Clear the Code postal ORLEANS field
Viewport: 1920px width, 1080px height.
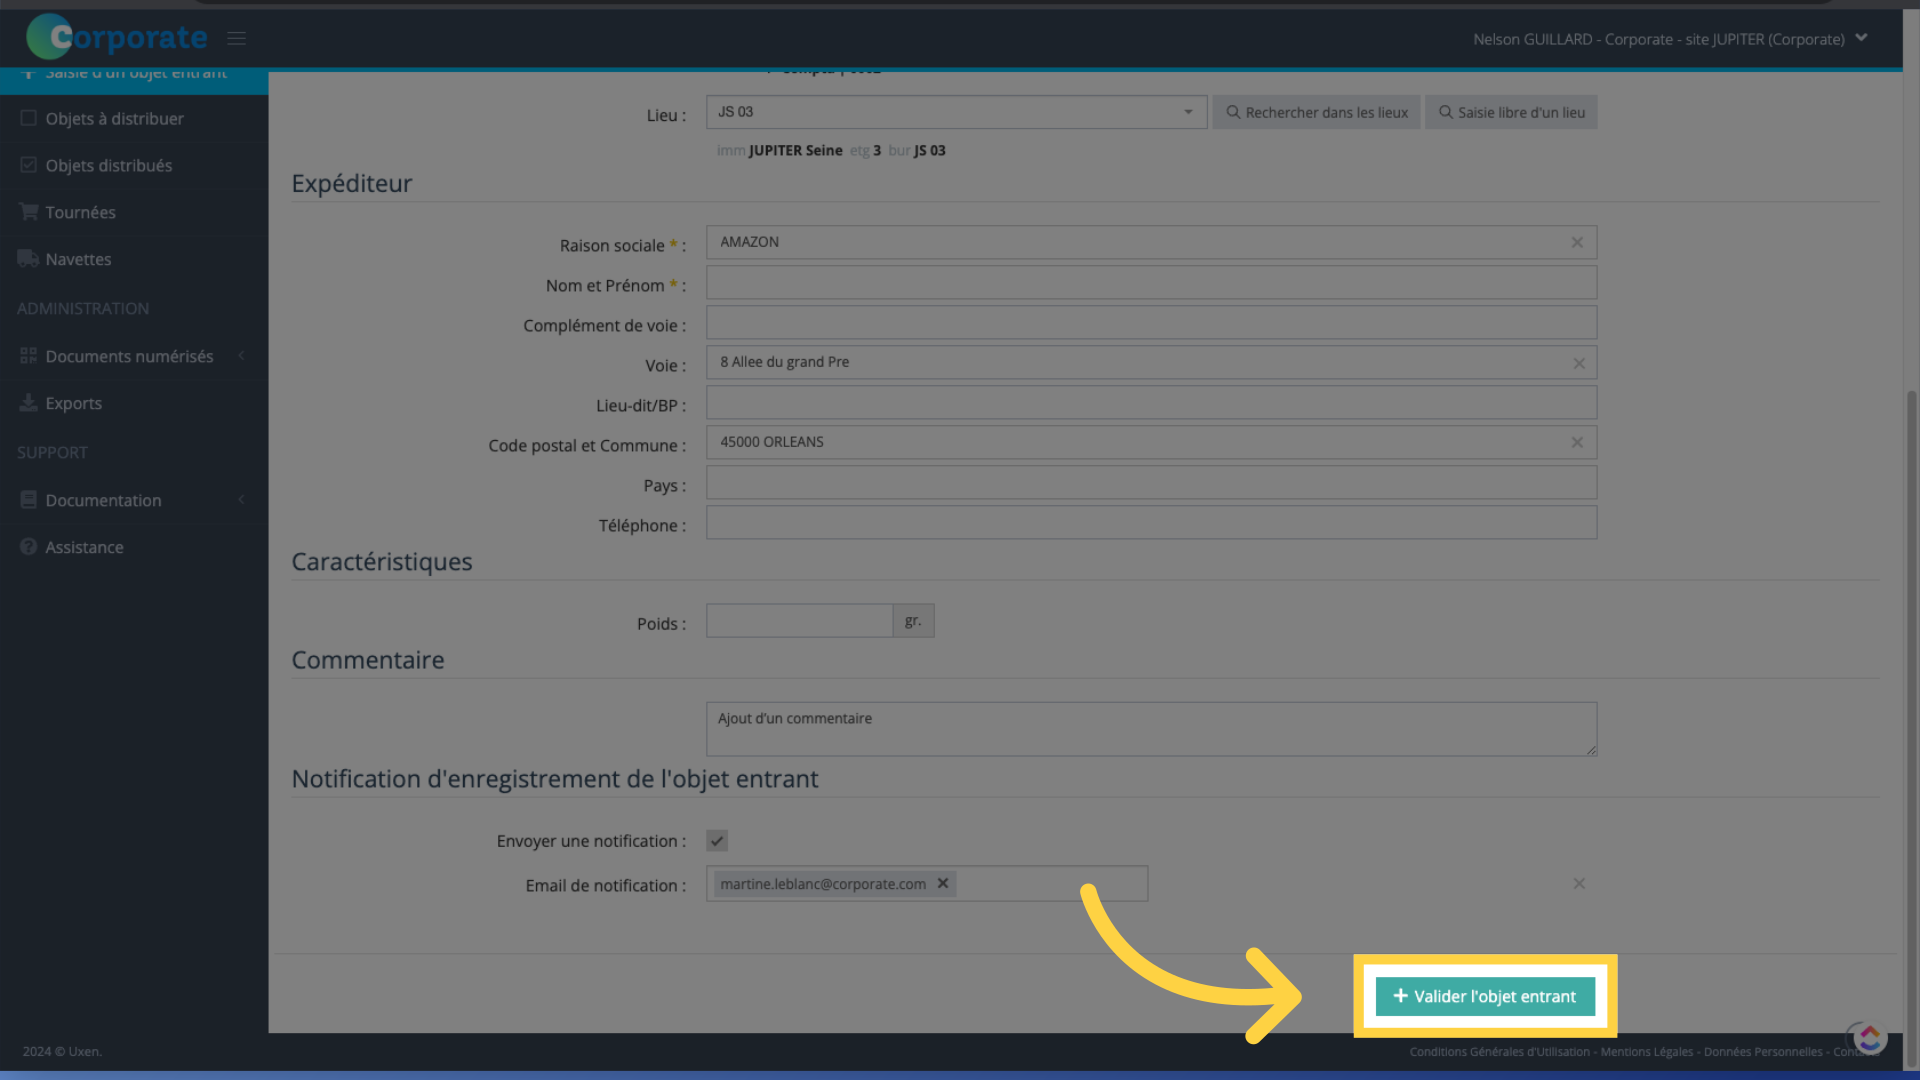tap(1577, 442)
